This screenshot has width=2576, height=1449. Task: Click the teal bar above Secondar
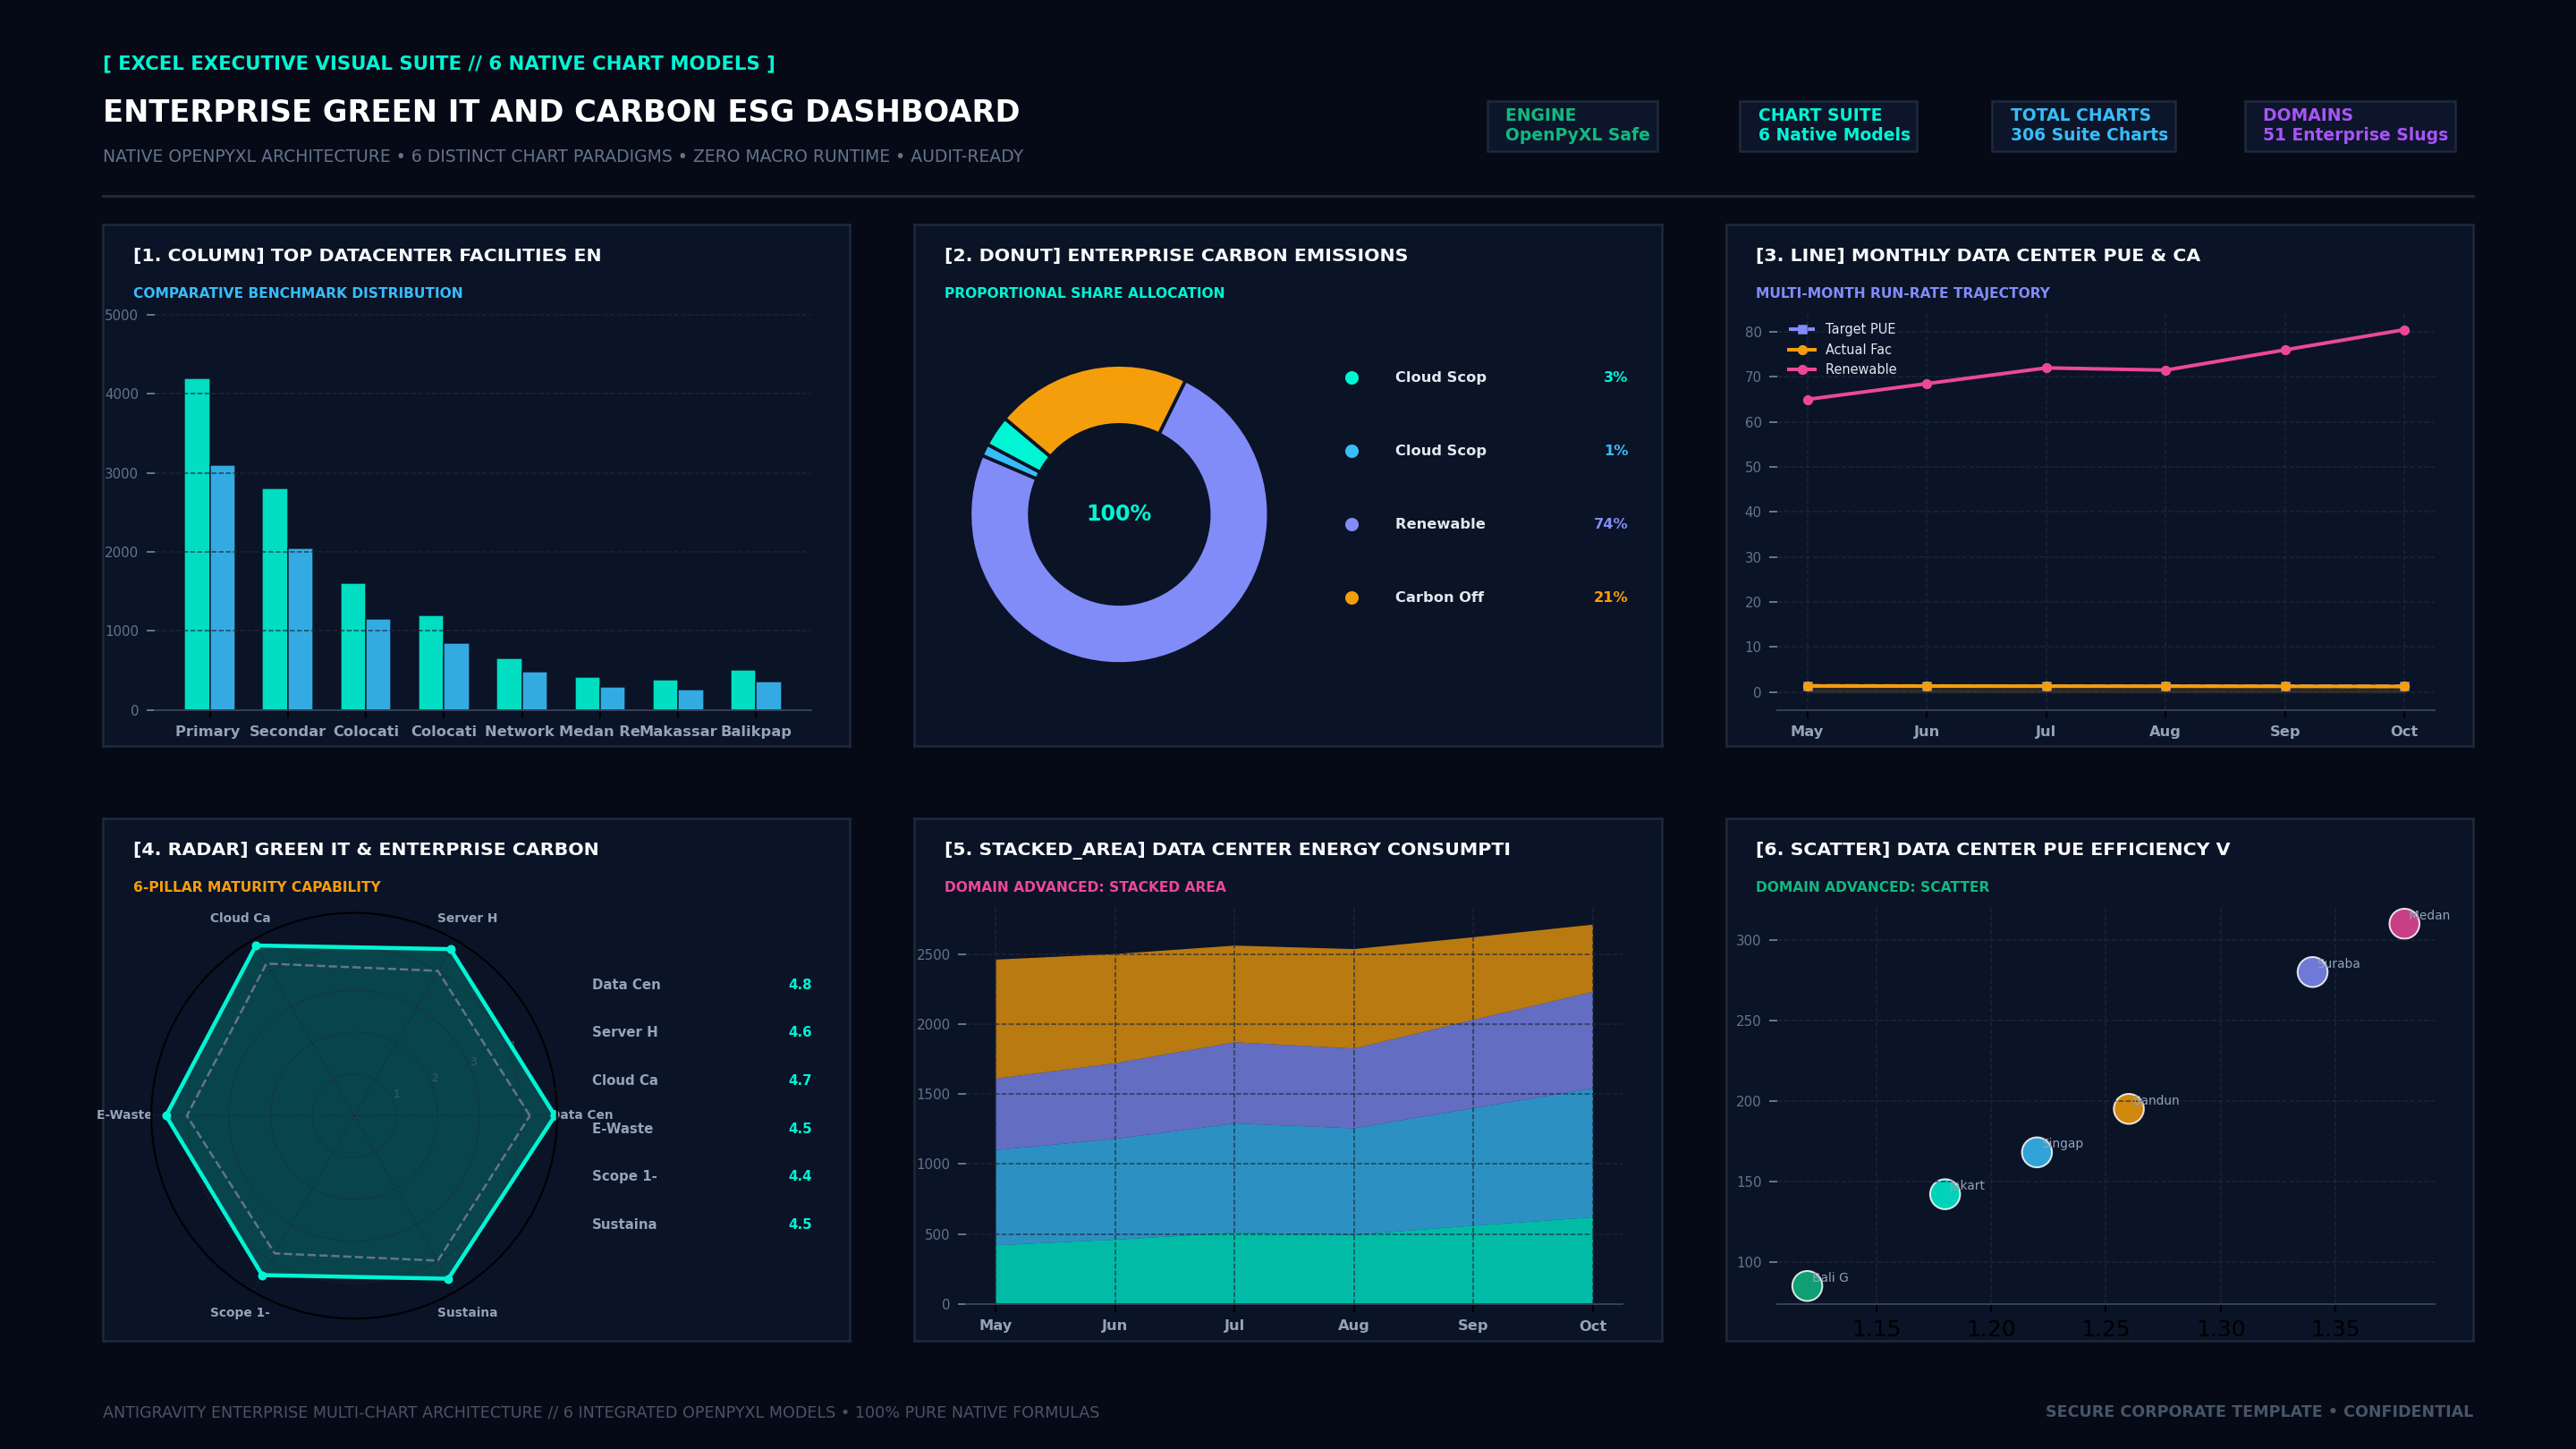(x=275, y=599)
